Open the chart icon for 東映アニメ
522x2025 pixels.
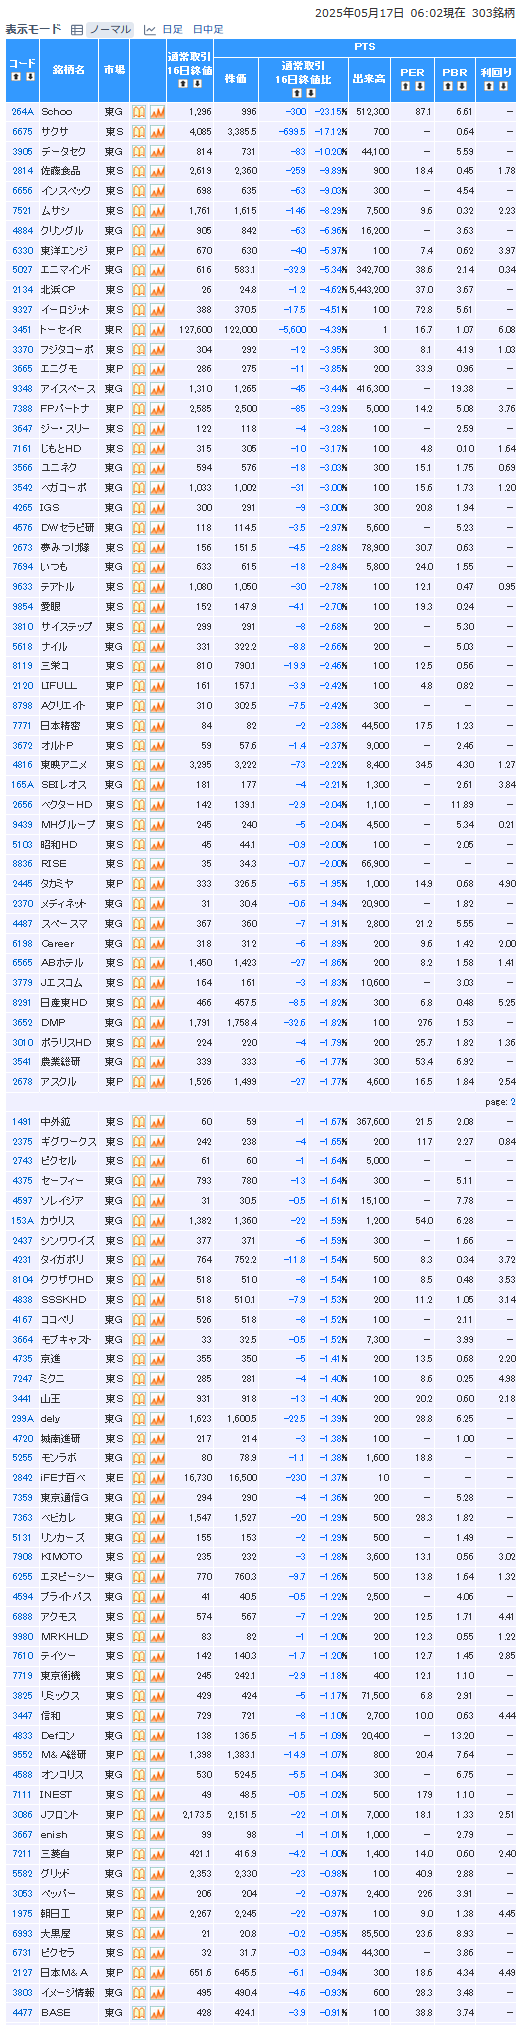[157, 765]
